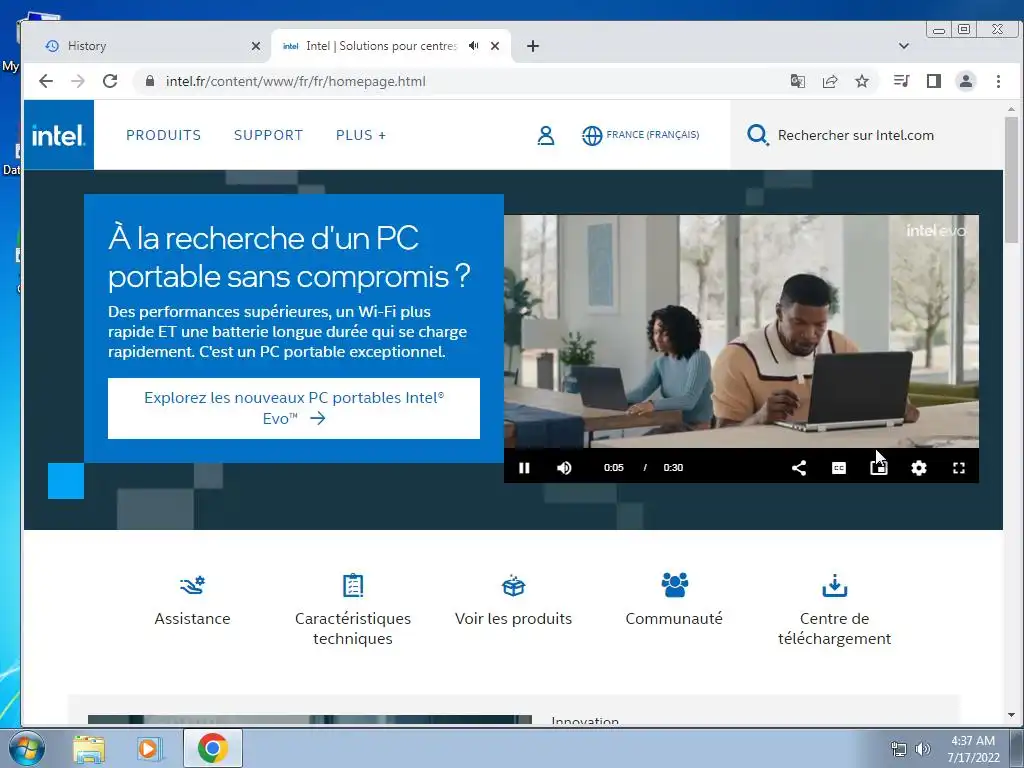Open the Assistance link
Image resolution: width=1024 pixels, height=768 pixels.
point(192,618)
